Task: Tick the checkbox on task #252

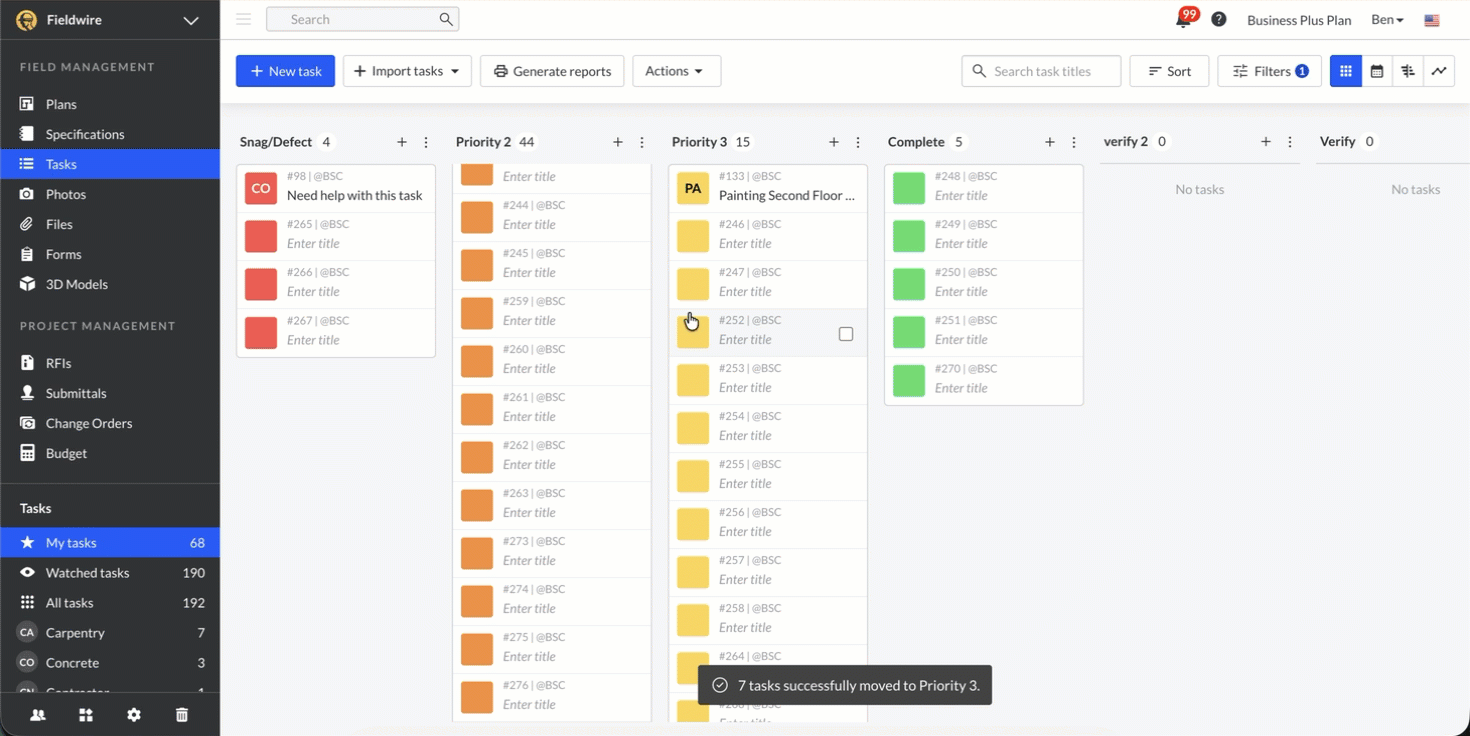Action: (846, 334)
